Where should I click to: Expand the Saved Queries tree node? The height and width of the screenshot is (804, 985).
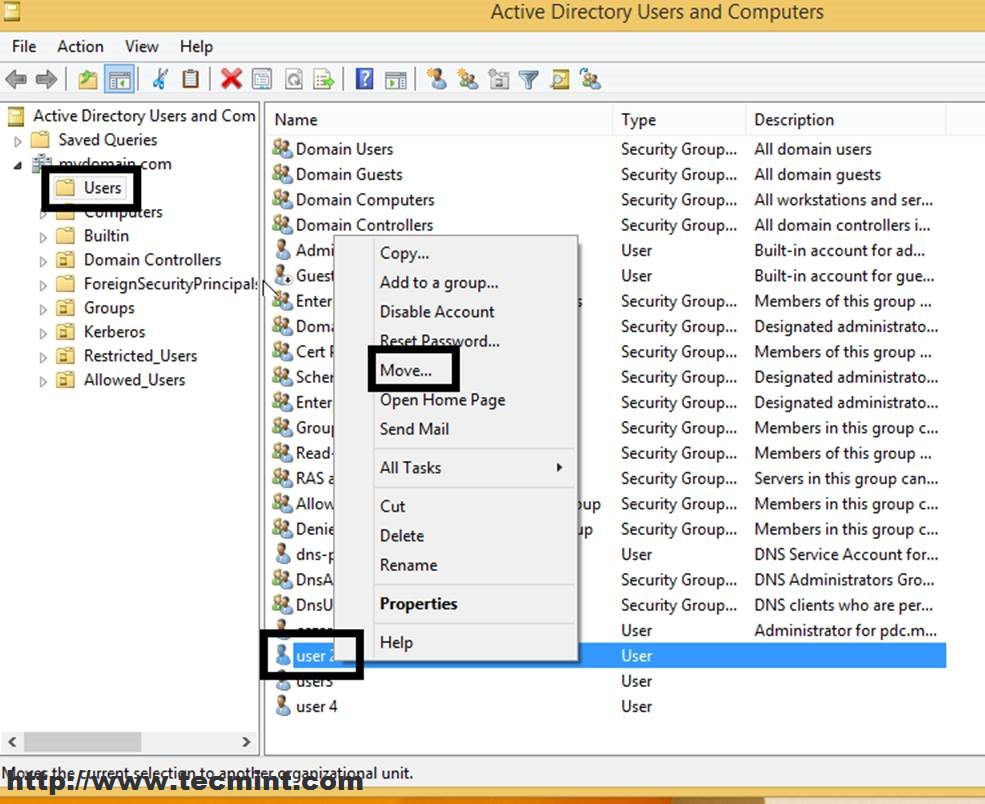18,141
